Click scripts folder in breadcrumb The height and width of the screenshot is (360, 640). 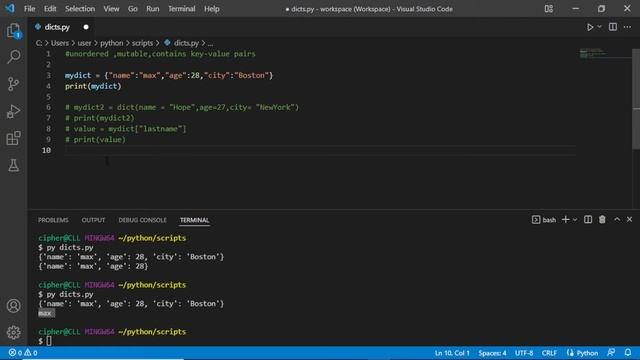(x=142, y=43)
